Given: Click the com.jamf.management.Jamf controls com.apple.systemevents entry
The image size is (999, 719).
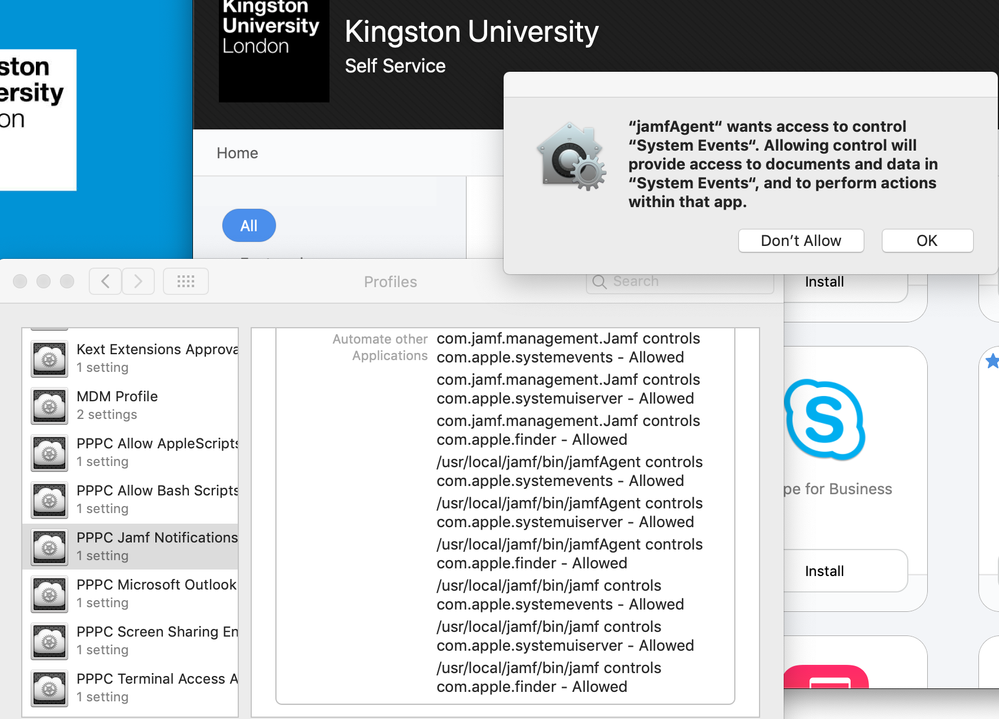Looking at the screenshot, I should [568, 348].
